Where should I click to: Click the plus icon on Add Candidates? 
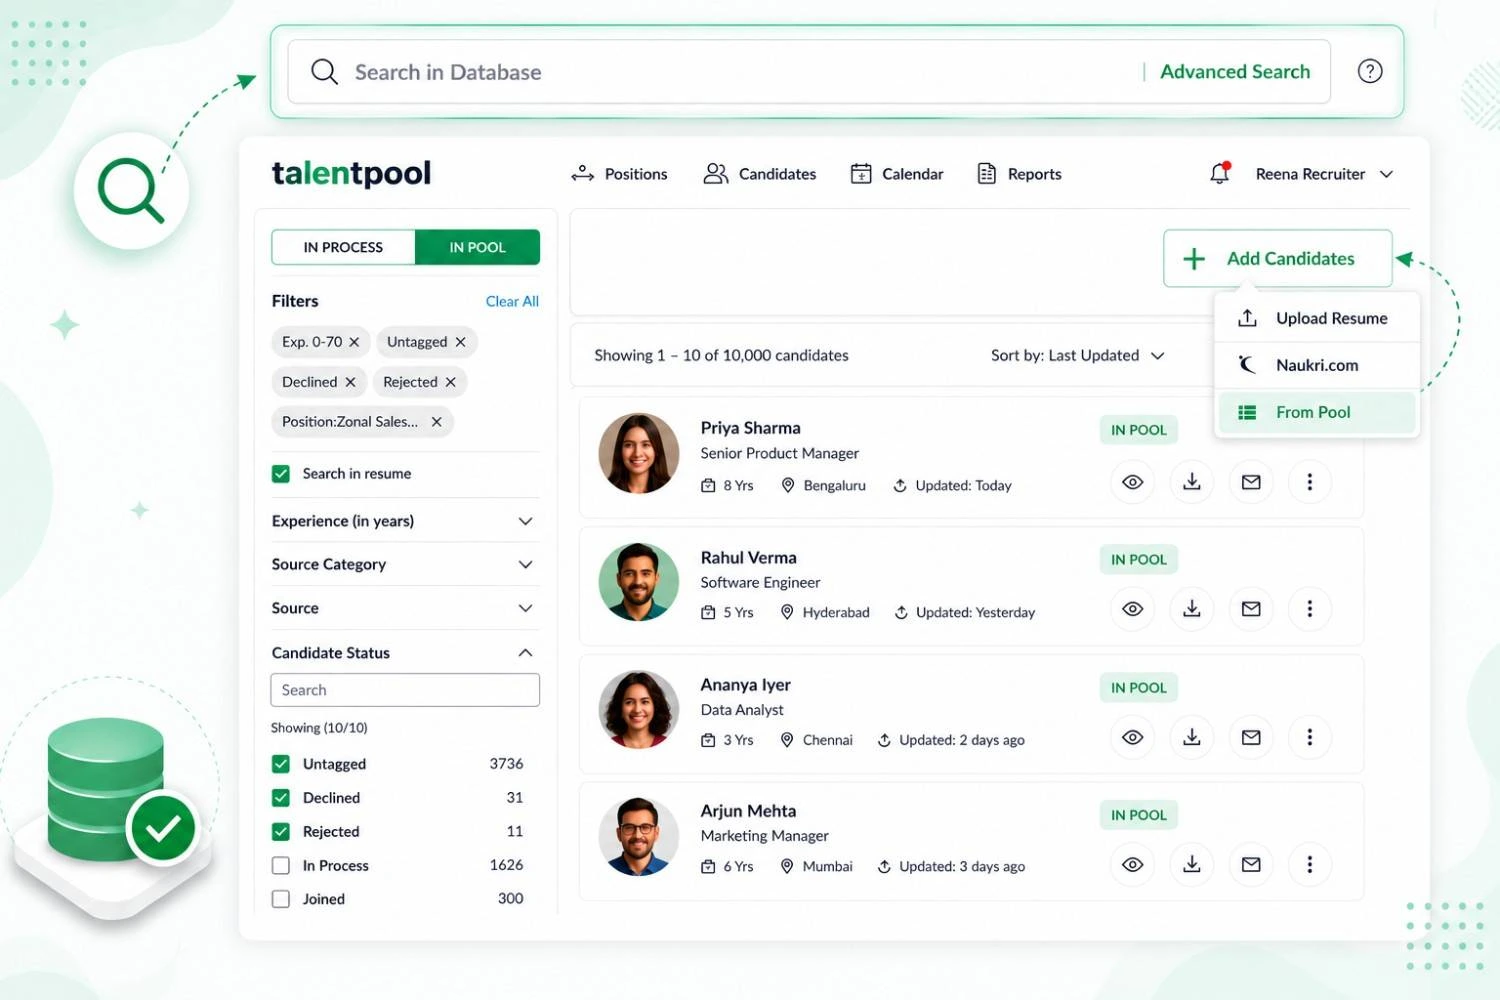coord(1194,259)
